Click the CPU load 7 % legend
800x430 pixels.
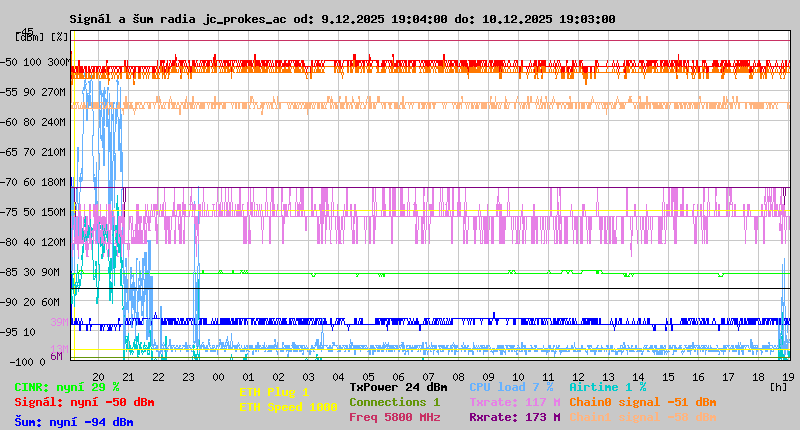point(510,386)
